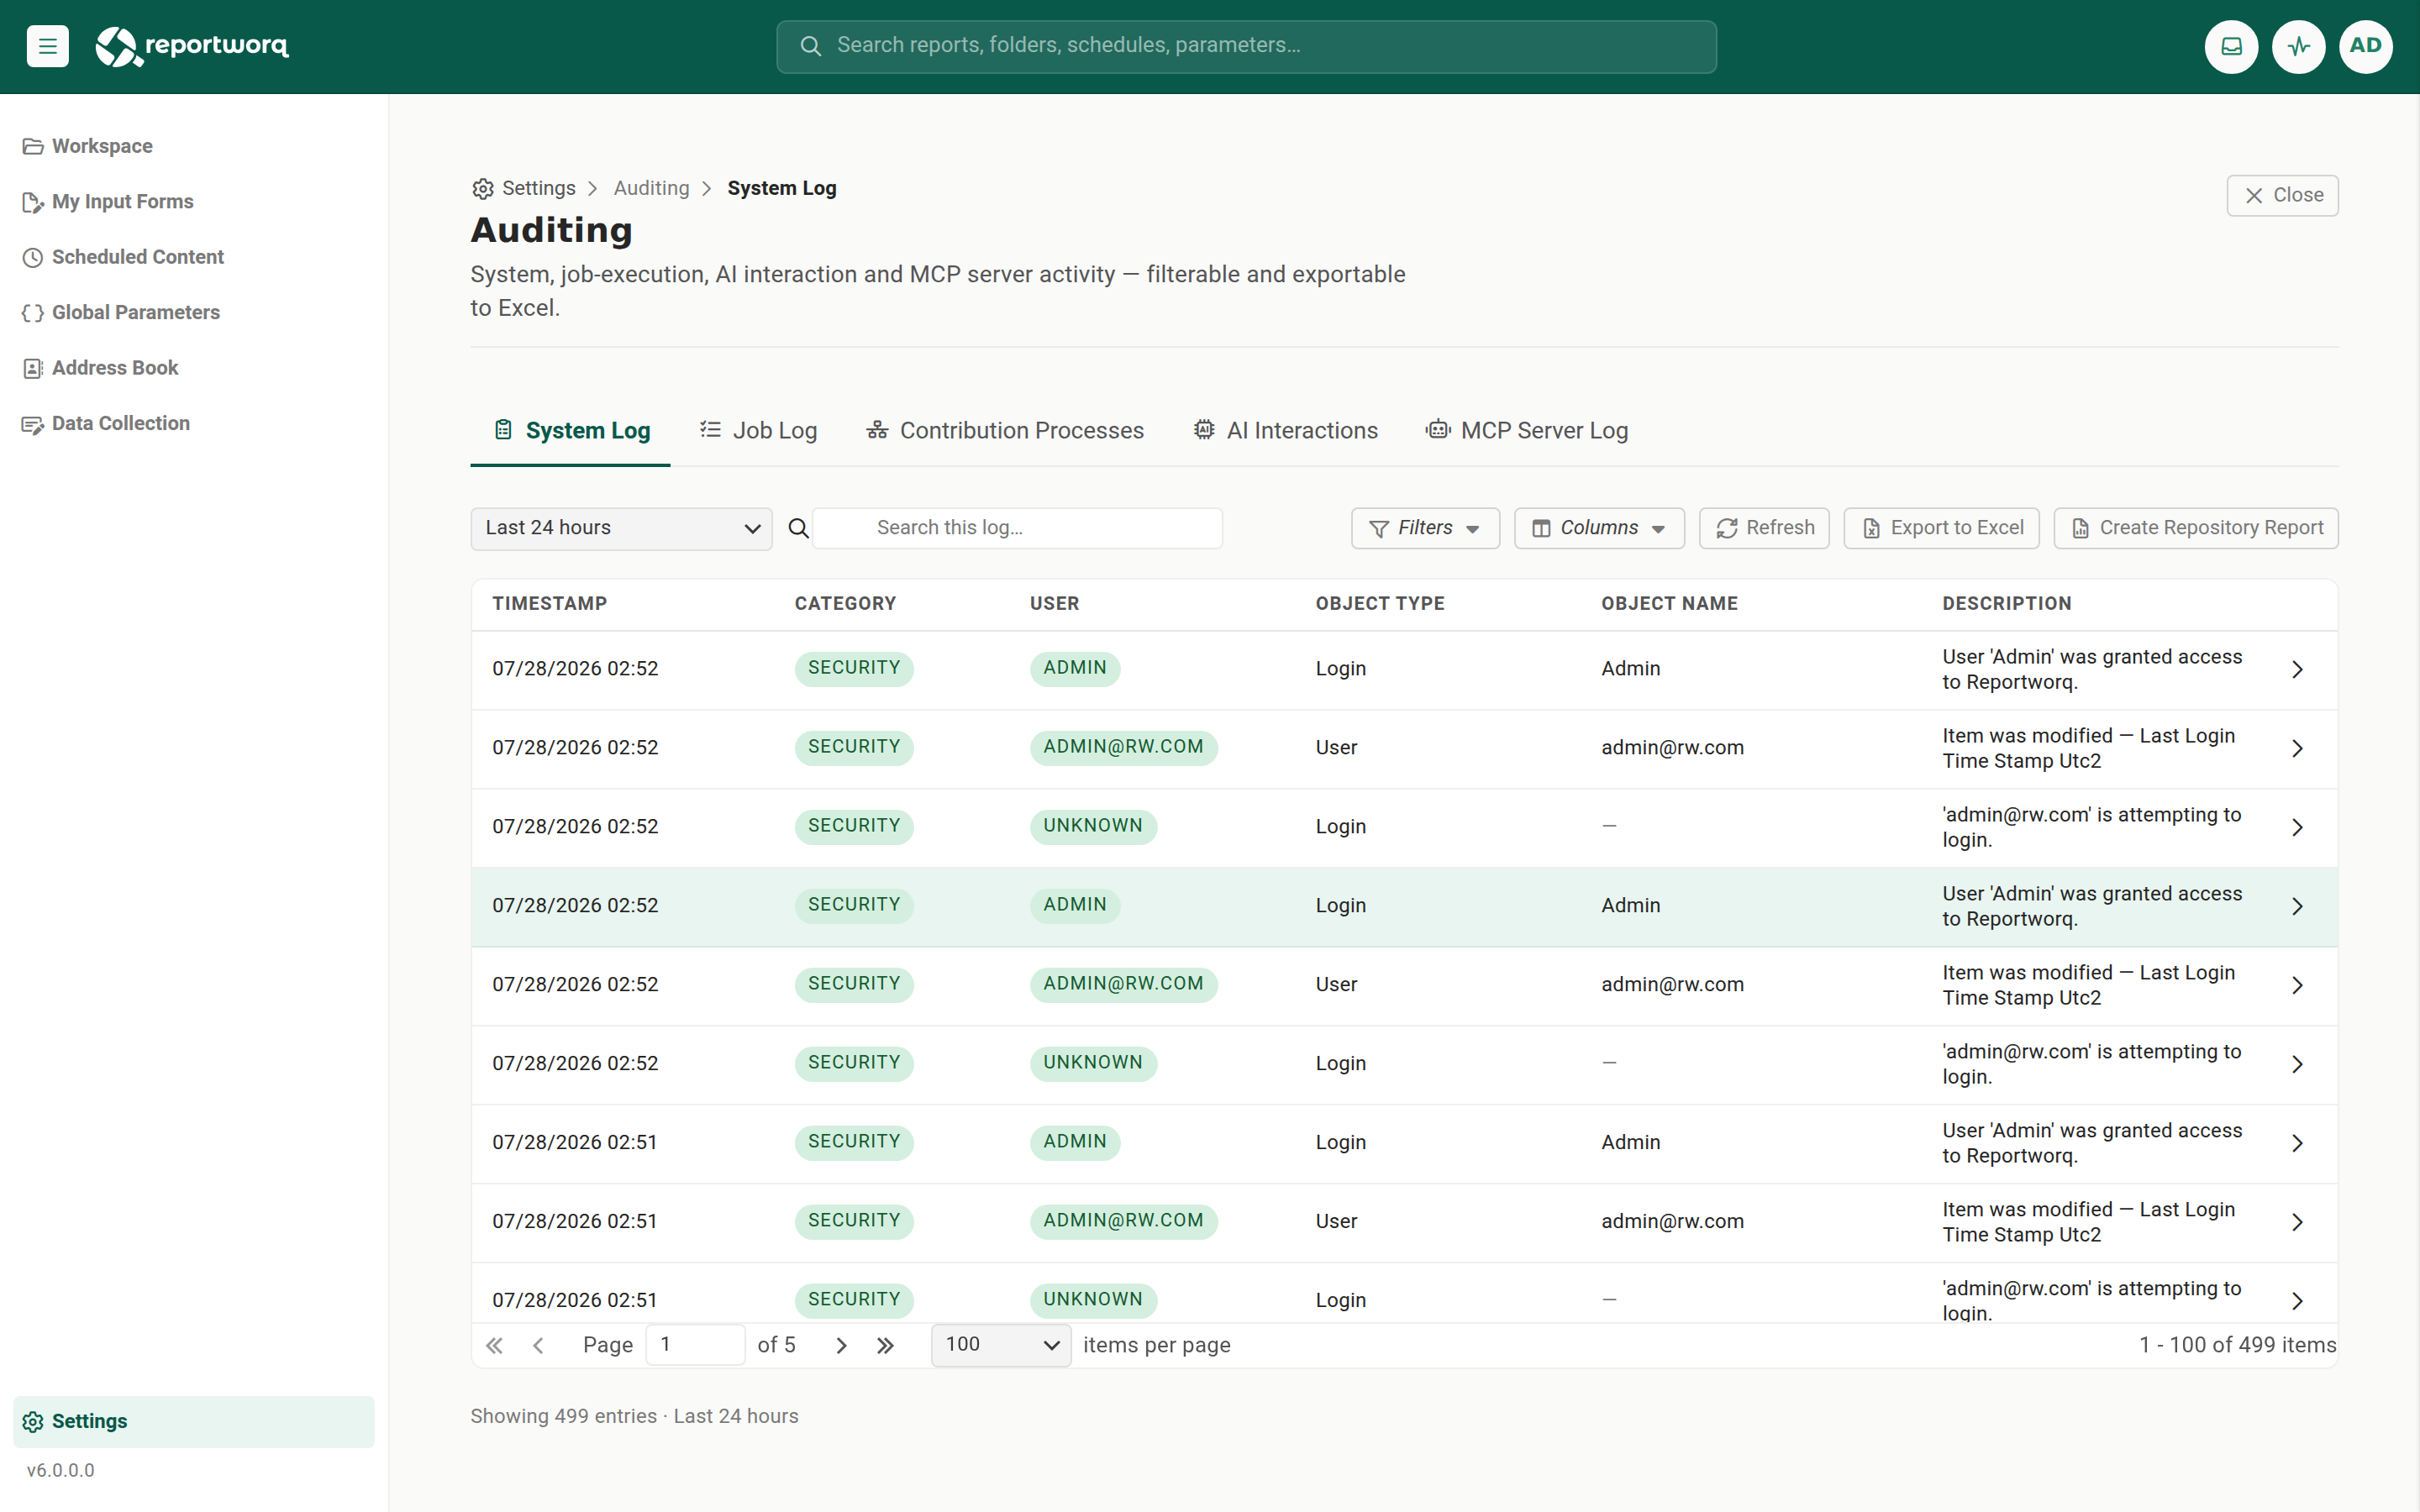Switch to AI Interactions tab
Viewport: 2420px width, 1512px height.
coord(1285,431)
